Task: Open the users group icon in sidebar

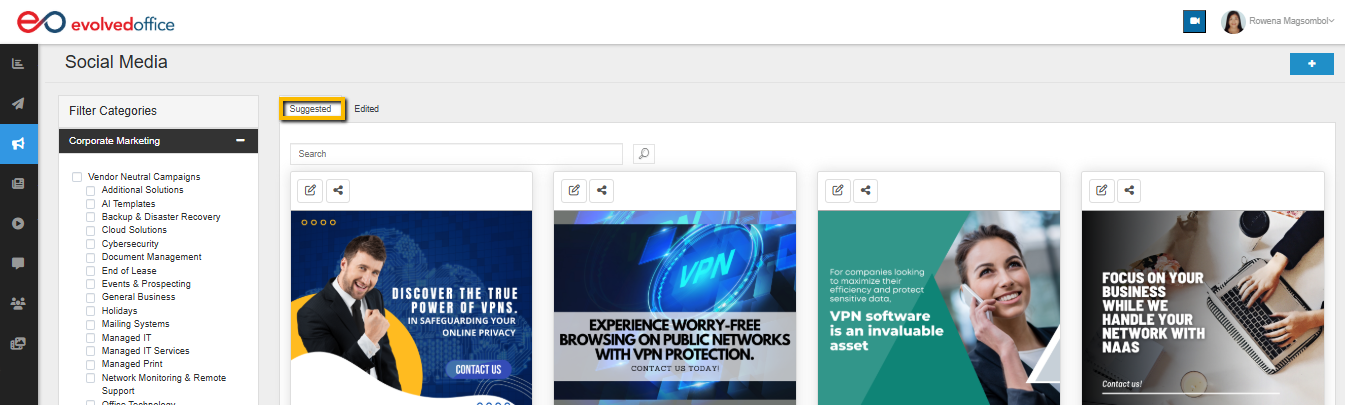Action: click(x=18, y=302)
